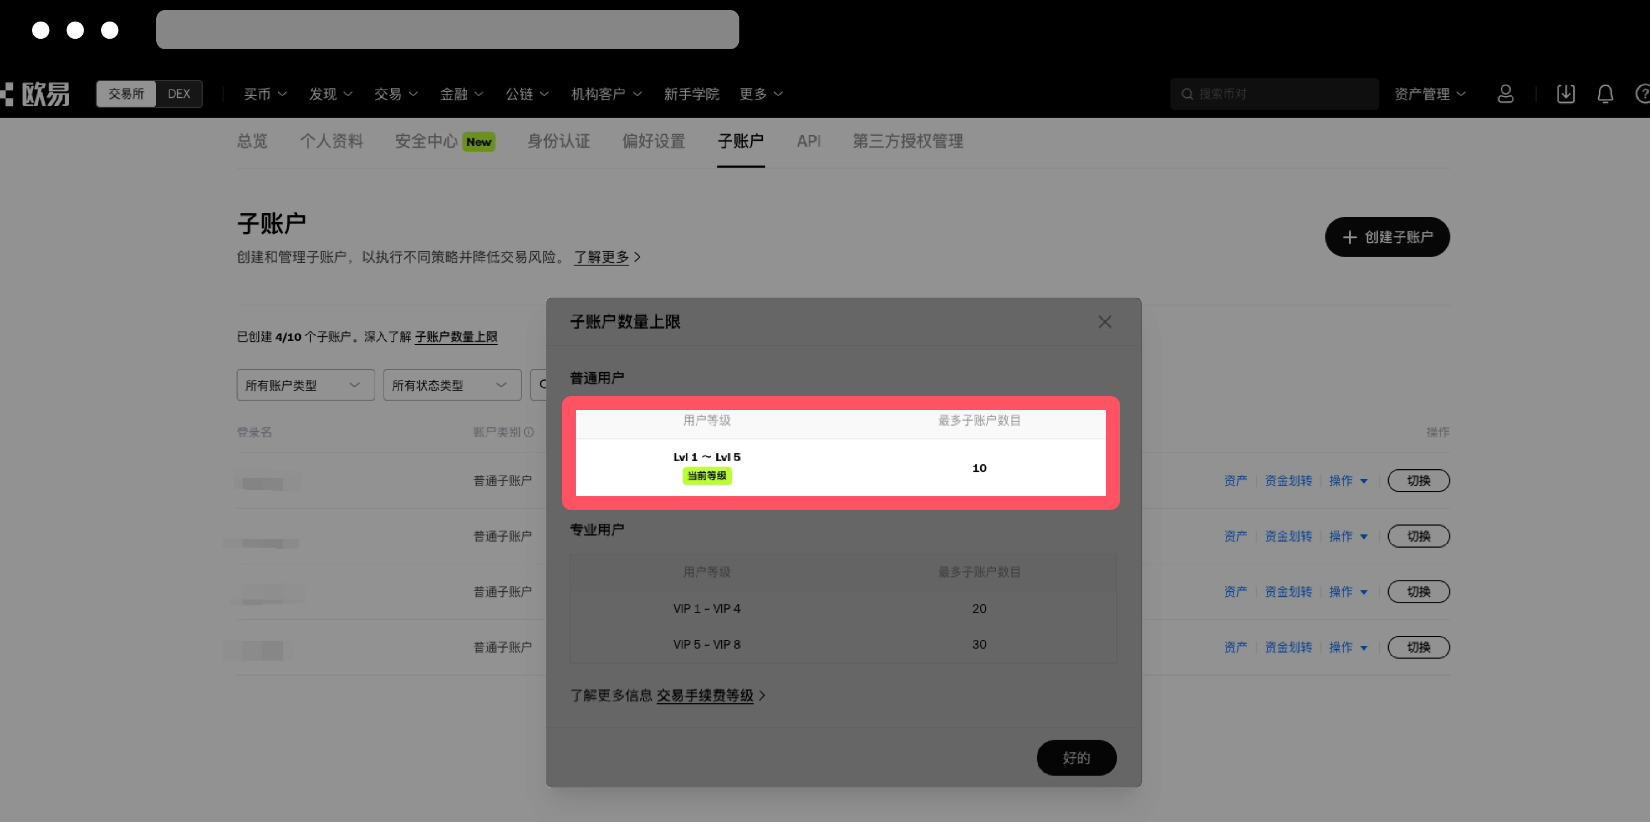The image size is (1650, 822).
Task: Expand the 所有账户类型 dropdown
Action: (x=305, y=385)
